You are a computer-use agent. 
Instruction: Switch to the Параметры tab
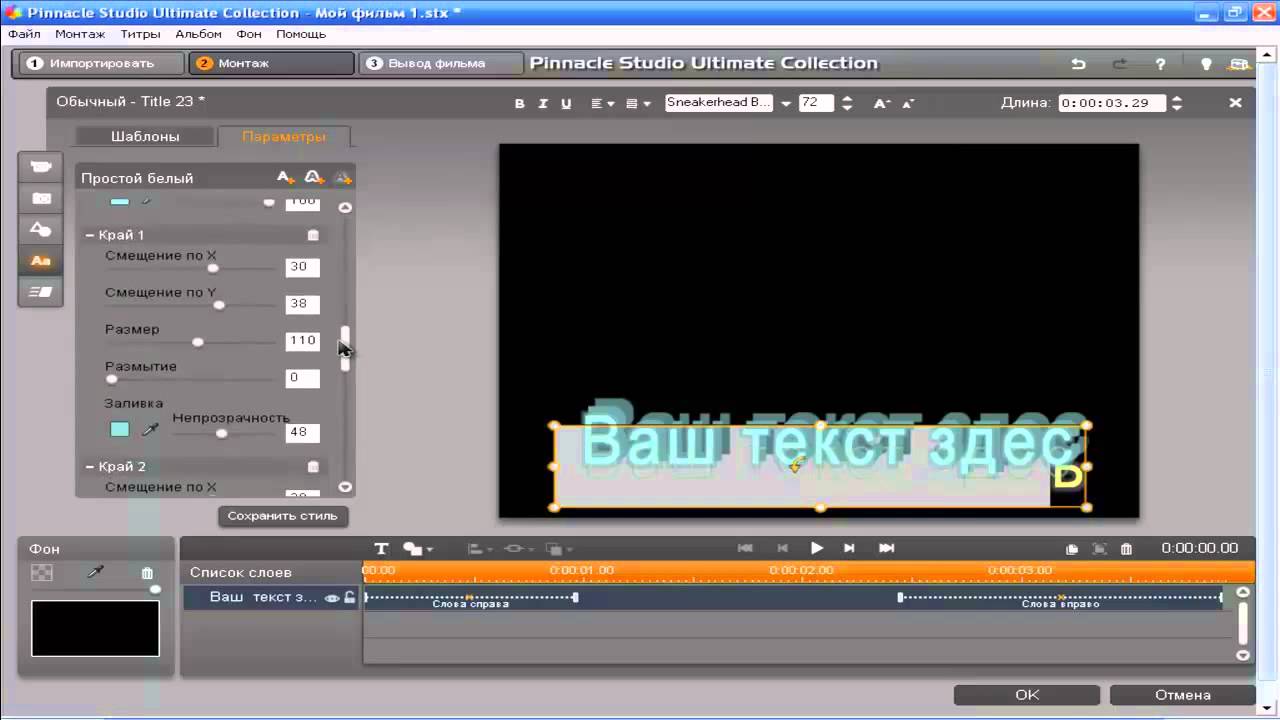pos(284,136)
